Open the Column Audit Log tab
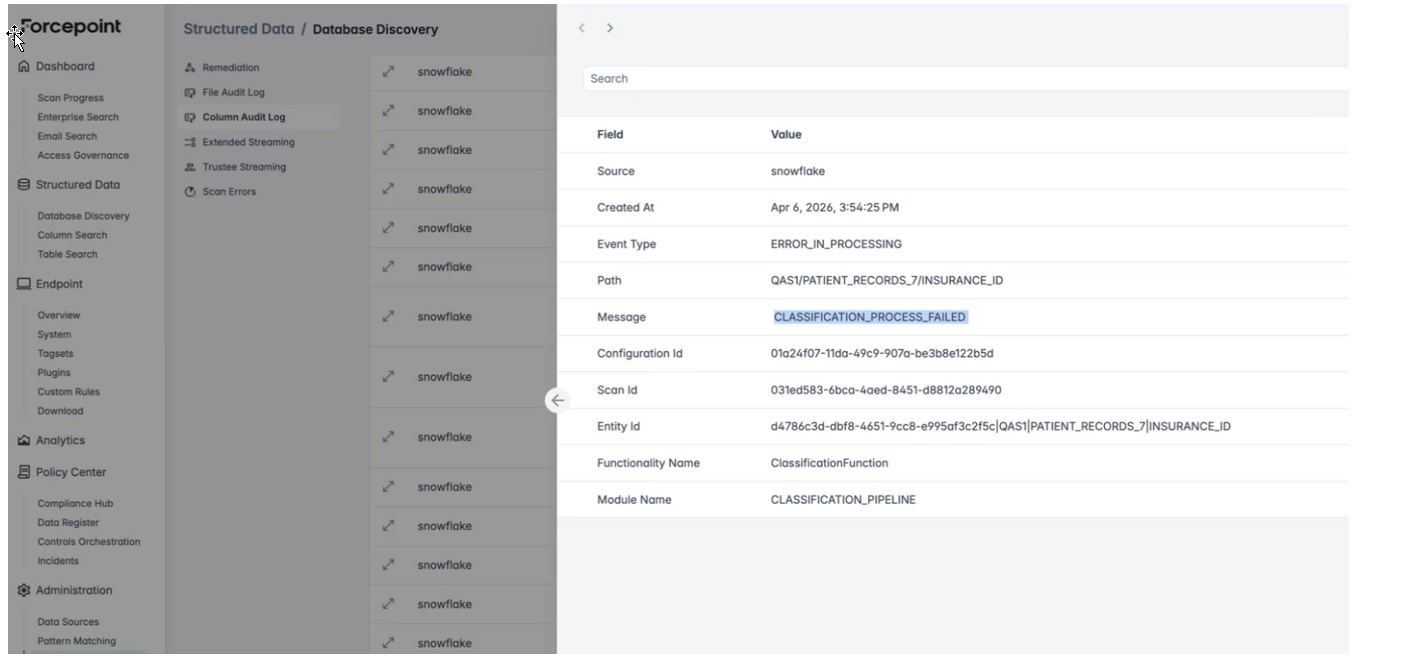This screenshot has width=1410, height=660. pos(243,117)
